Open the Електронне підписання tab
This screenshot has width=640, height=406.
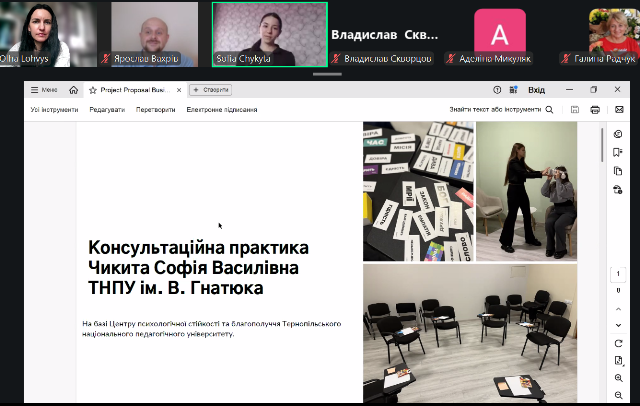222,110
